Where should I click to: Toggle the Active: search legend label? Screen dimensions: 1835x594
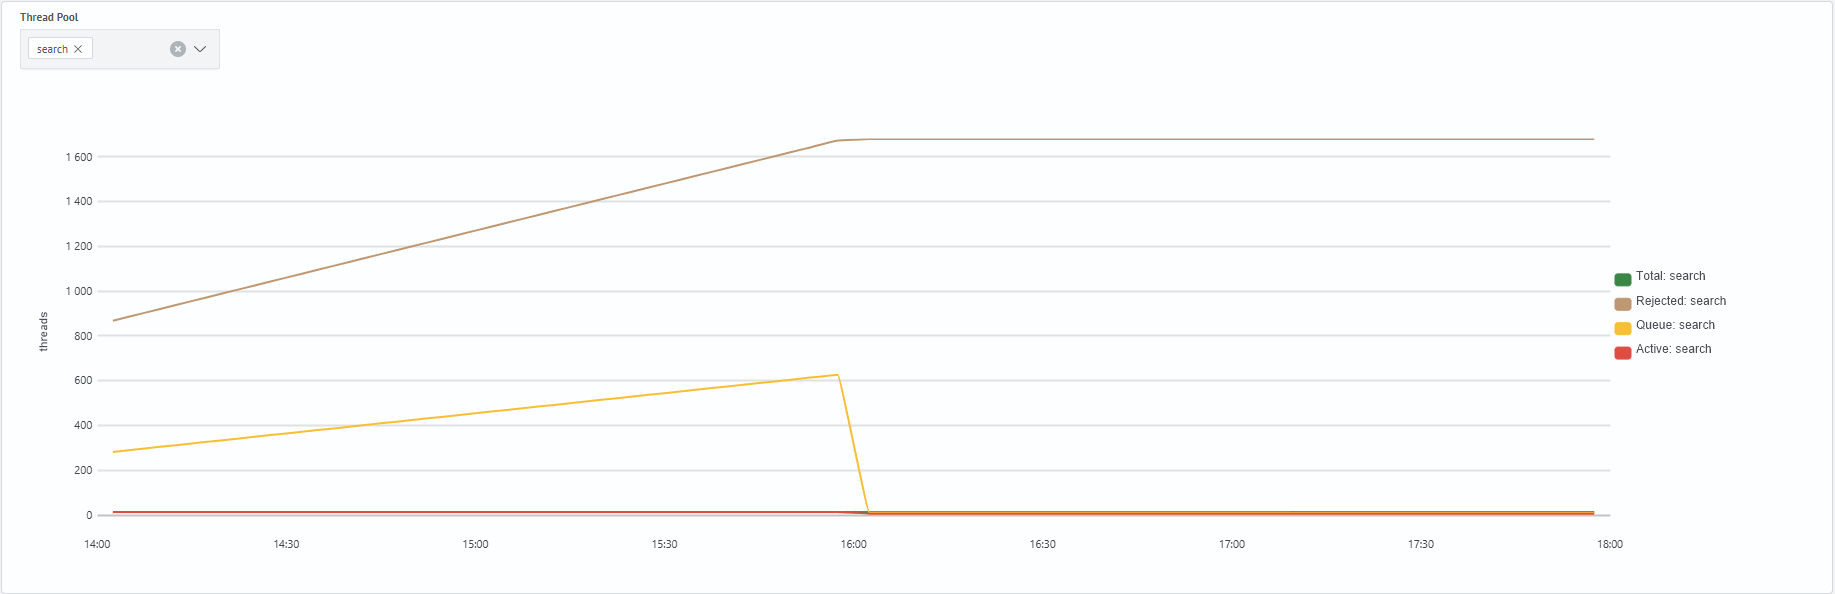(x=1673, y=349)
